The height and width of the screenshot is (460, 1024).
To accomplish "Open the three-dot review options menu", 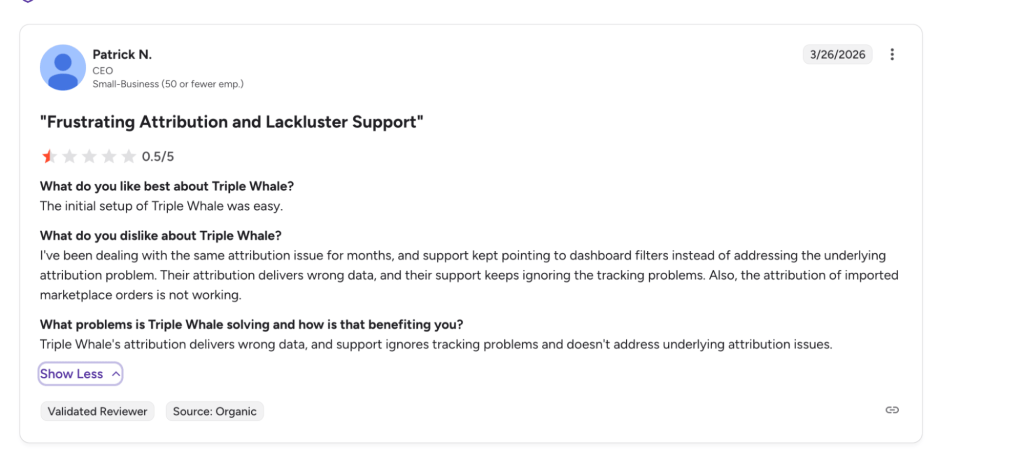I will pyautogui.click(x=892, y=54).
